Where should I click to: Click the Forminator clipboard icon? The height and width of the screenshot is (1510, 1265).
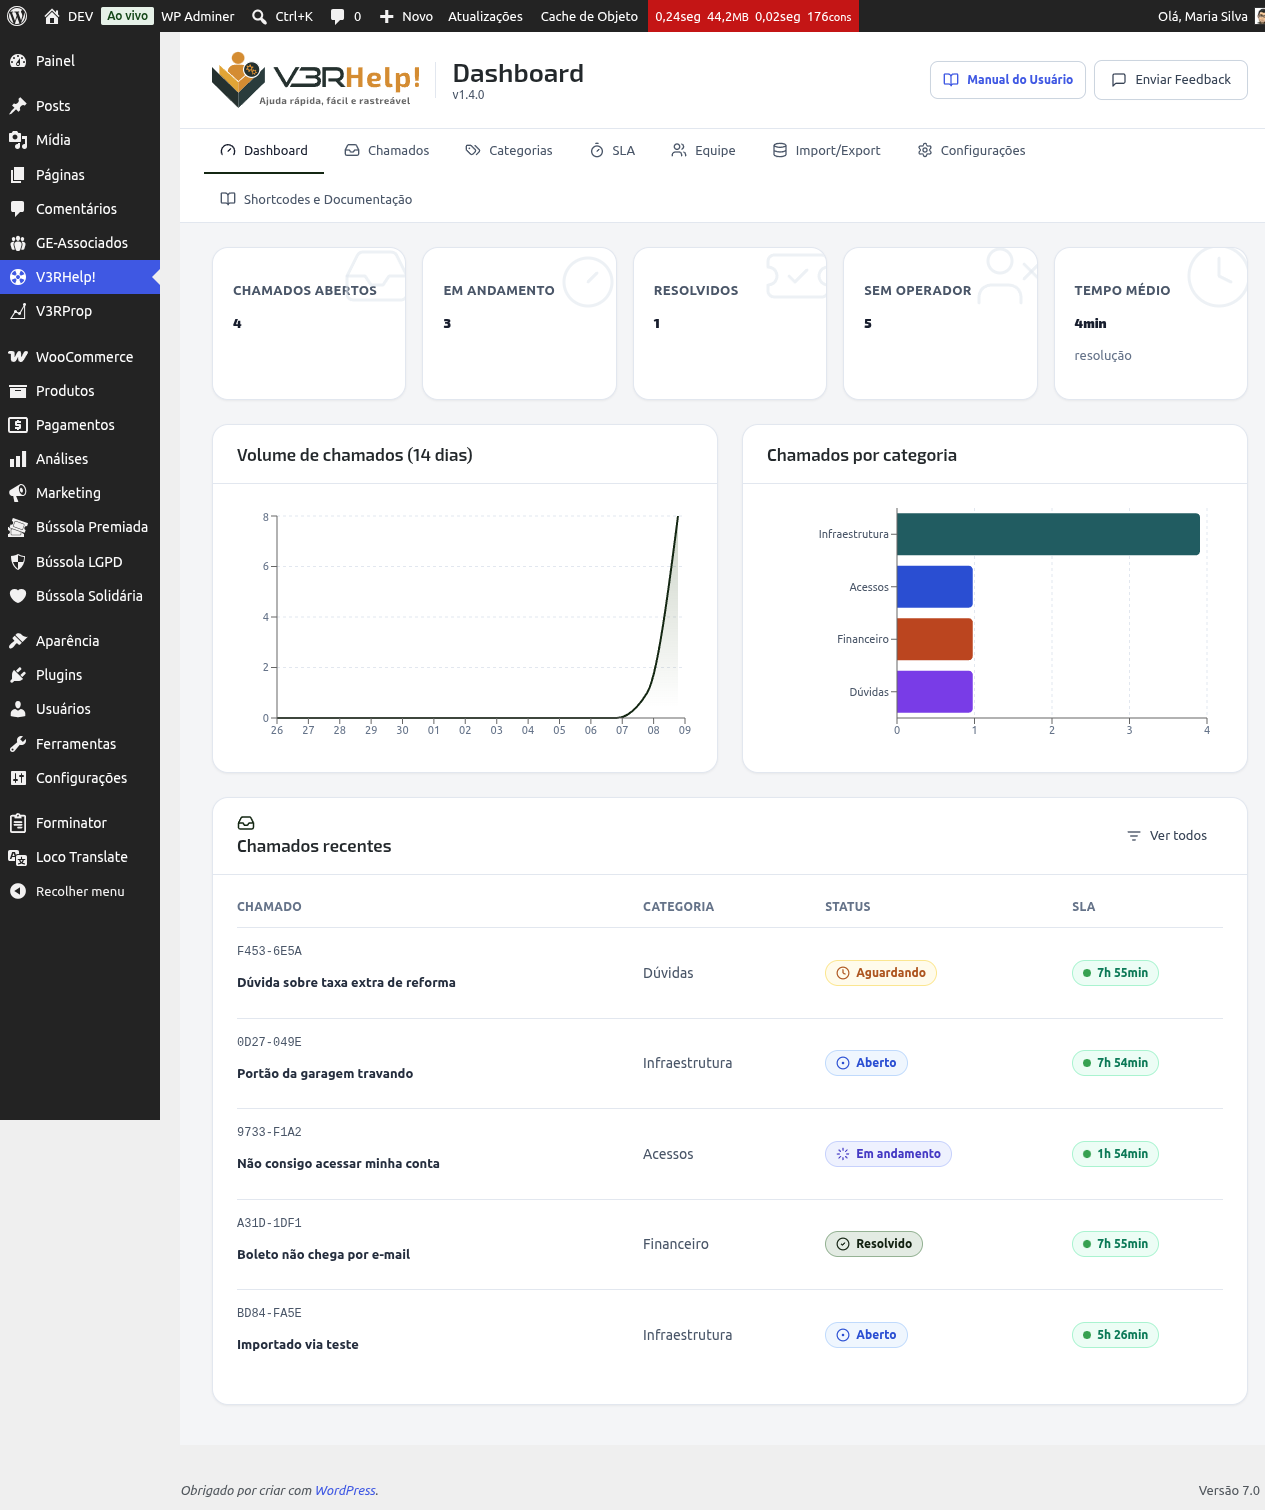point(18,823)
